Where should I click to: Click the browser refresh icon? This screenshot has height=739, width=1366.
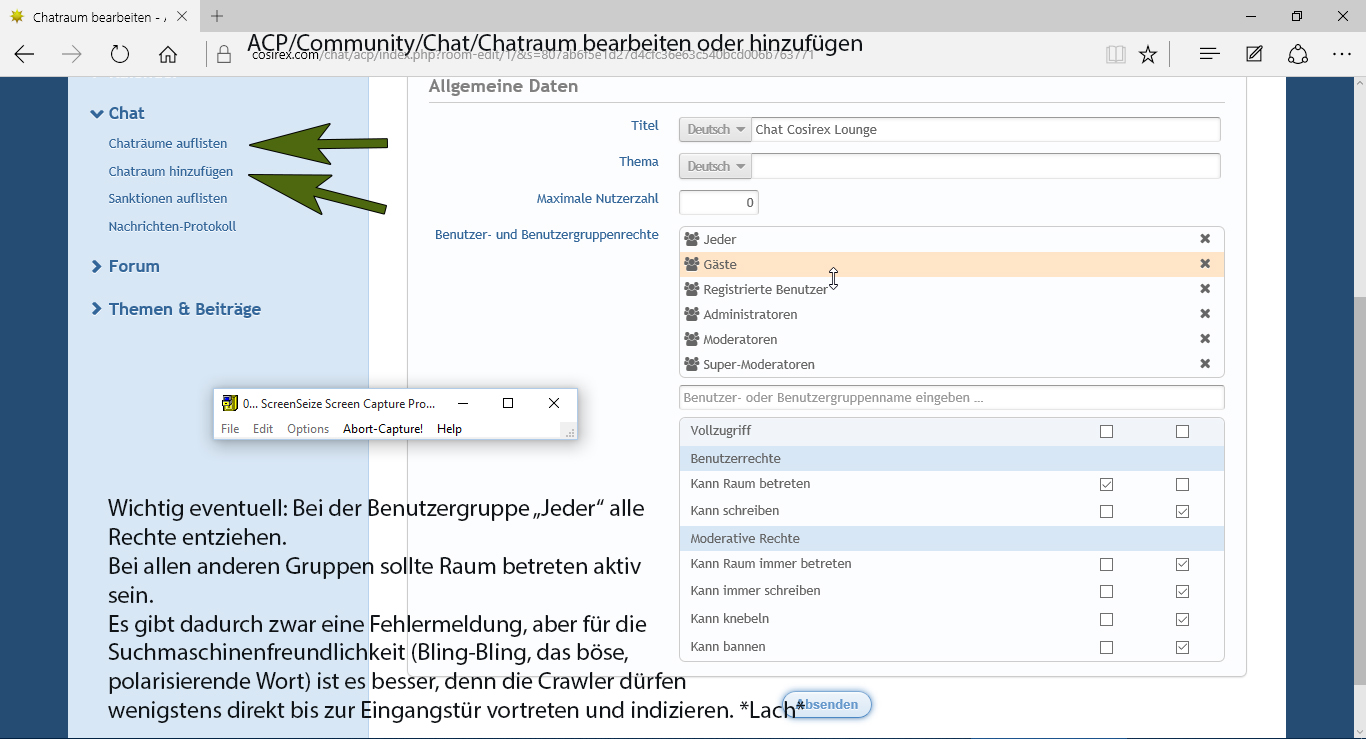point(120,55)
